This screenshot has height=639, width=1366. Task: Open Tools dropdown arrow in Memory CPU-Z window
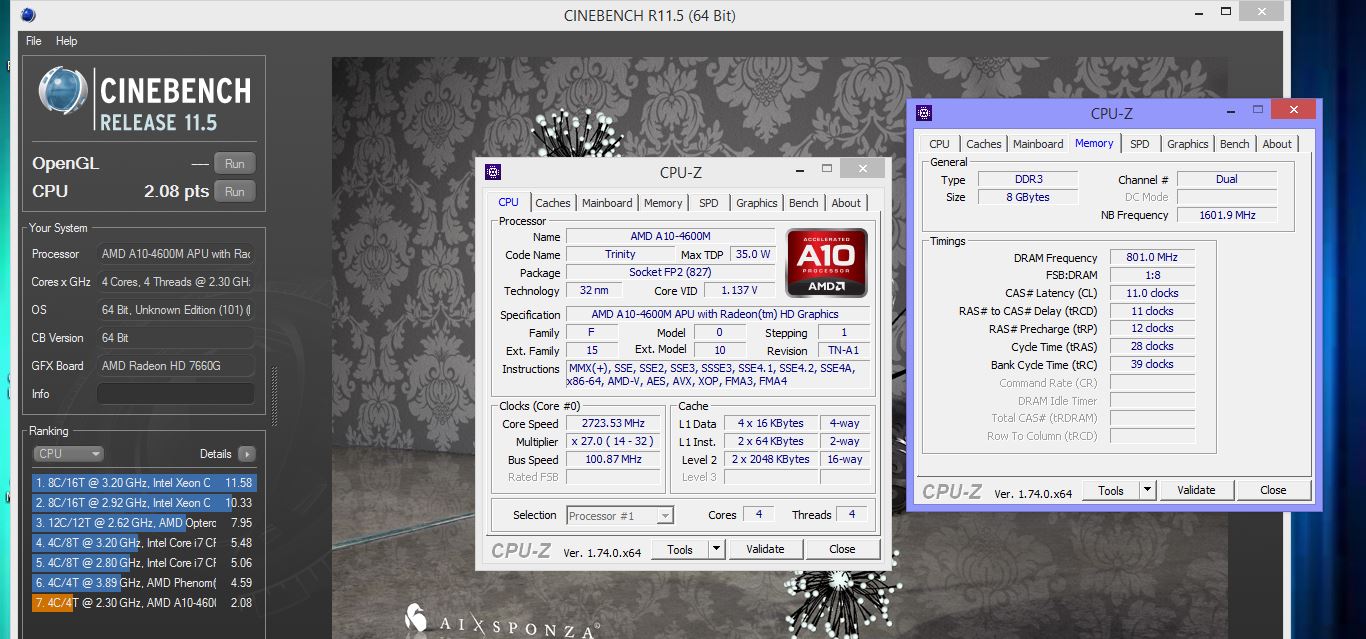tap(1148, 490)
